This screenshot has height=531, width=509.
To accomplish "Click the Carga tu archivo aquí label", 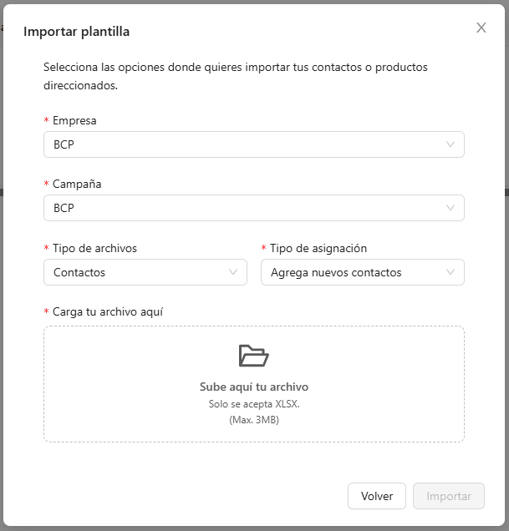I will [x=108, y=312].
